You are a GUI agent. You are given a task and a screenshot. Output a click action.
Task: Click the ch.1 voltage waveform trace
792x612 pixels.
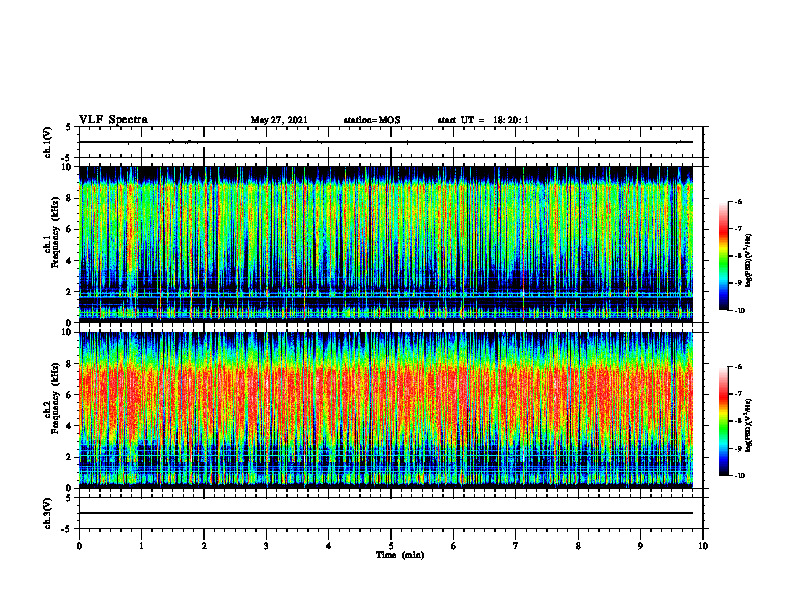pos(386,142)
